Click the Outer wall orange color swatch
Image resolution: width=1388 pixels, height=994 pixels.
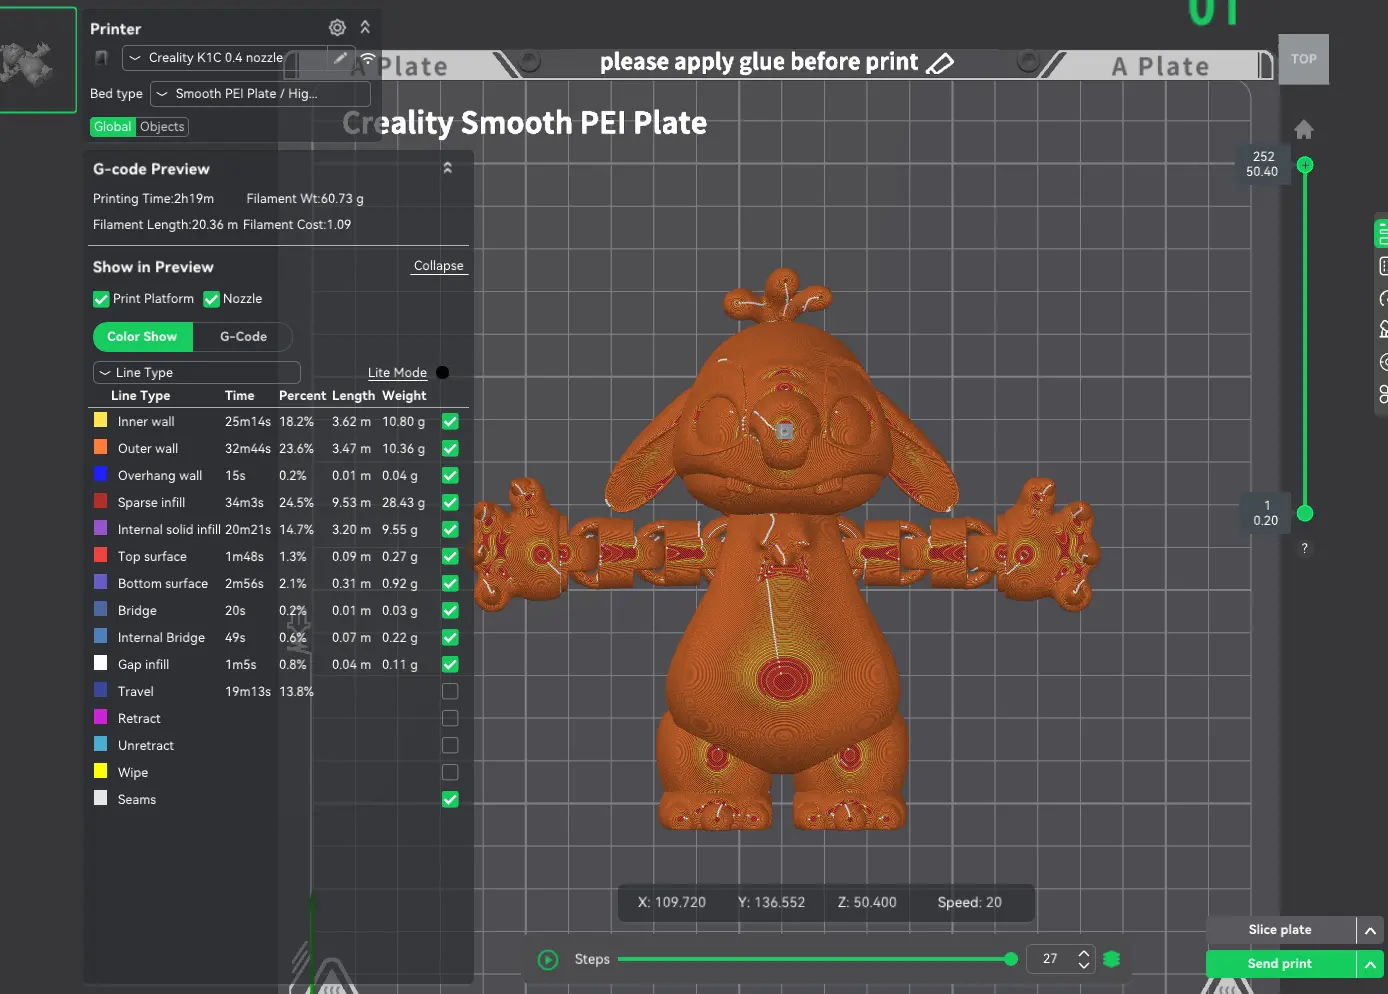point(100,448)
